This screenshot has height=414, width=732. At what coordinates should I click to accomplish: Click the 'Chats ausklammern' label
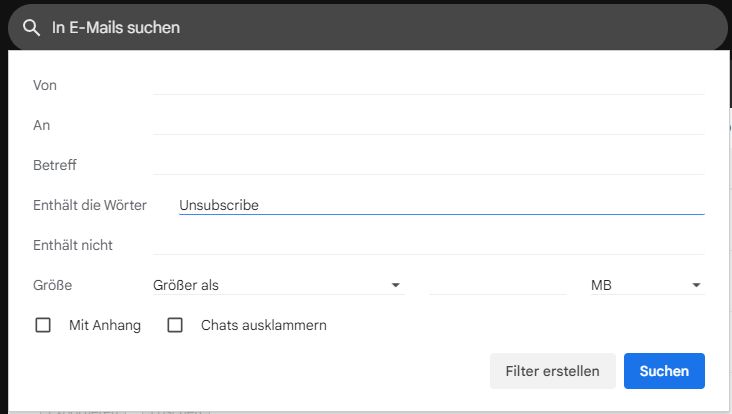[x=264, y=325]
